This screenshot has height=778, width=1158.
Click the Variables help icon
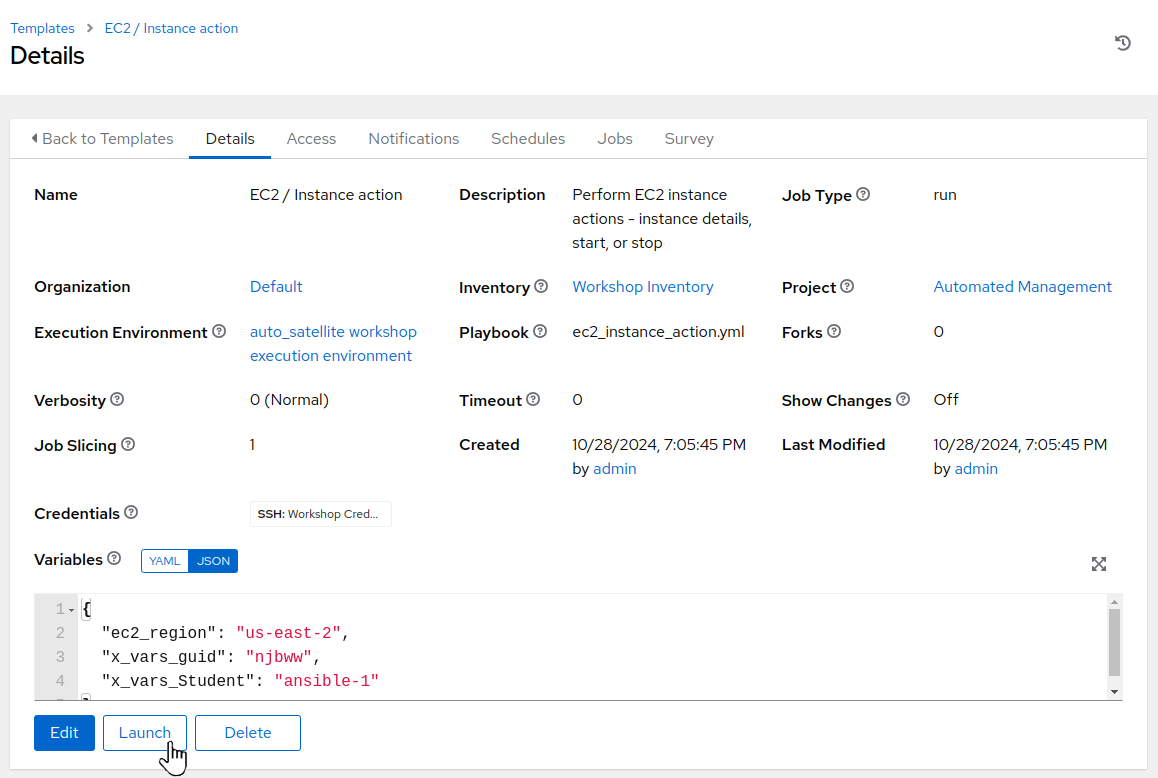coord(114,558)
